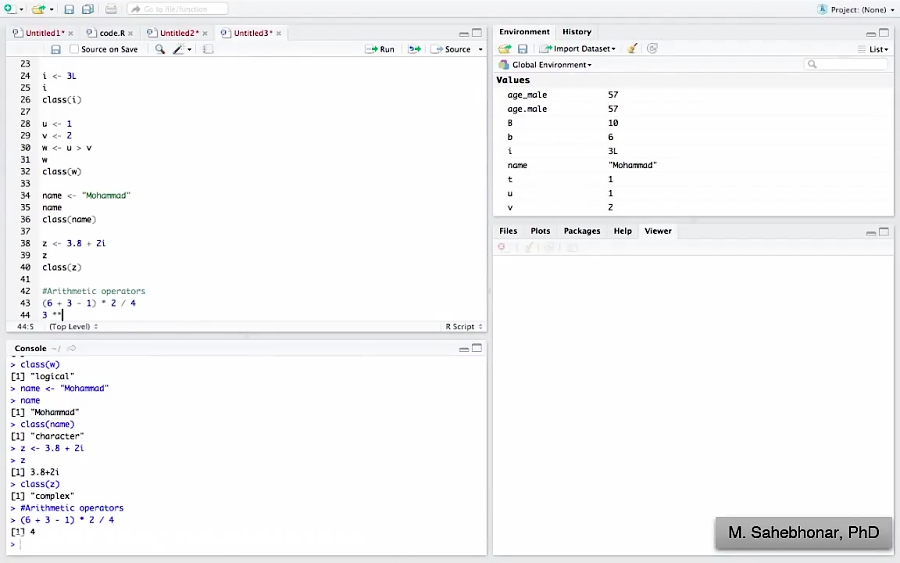900x563 pixels.
Task: Click the #Arithmetic operators comment in editor
Action: click(94, 291)
